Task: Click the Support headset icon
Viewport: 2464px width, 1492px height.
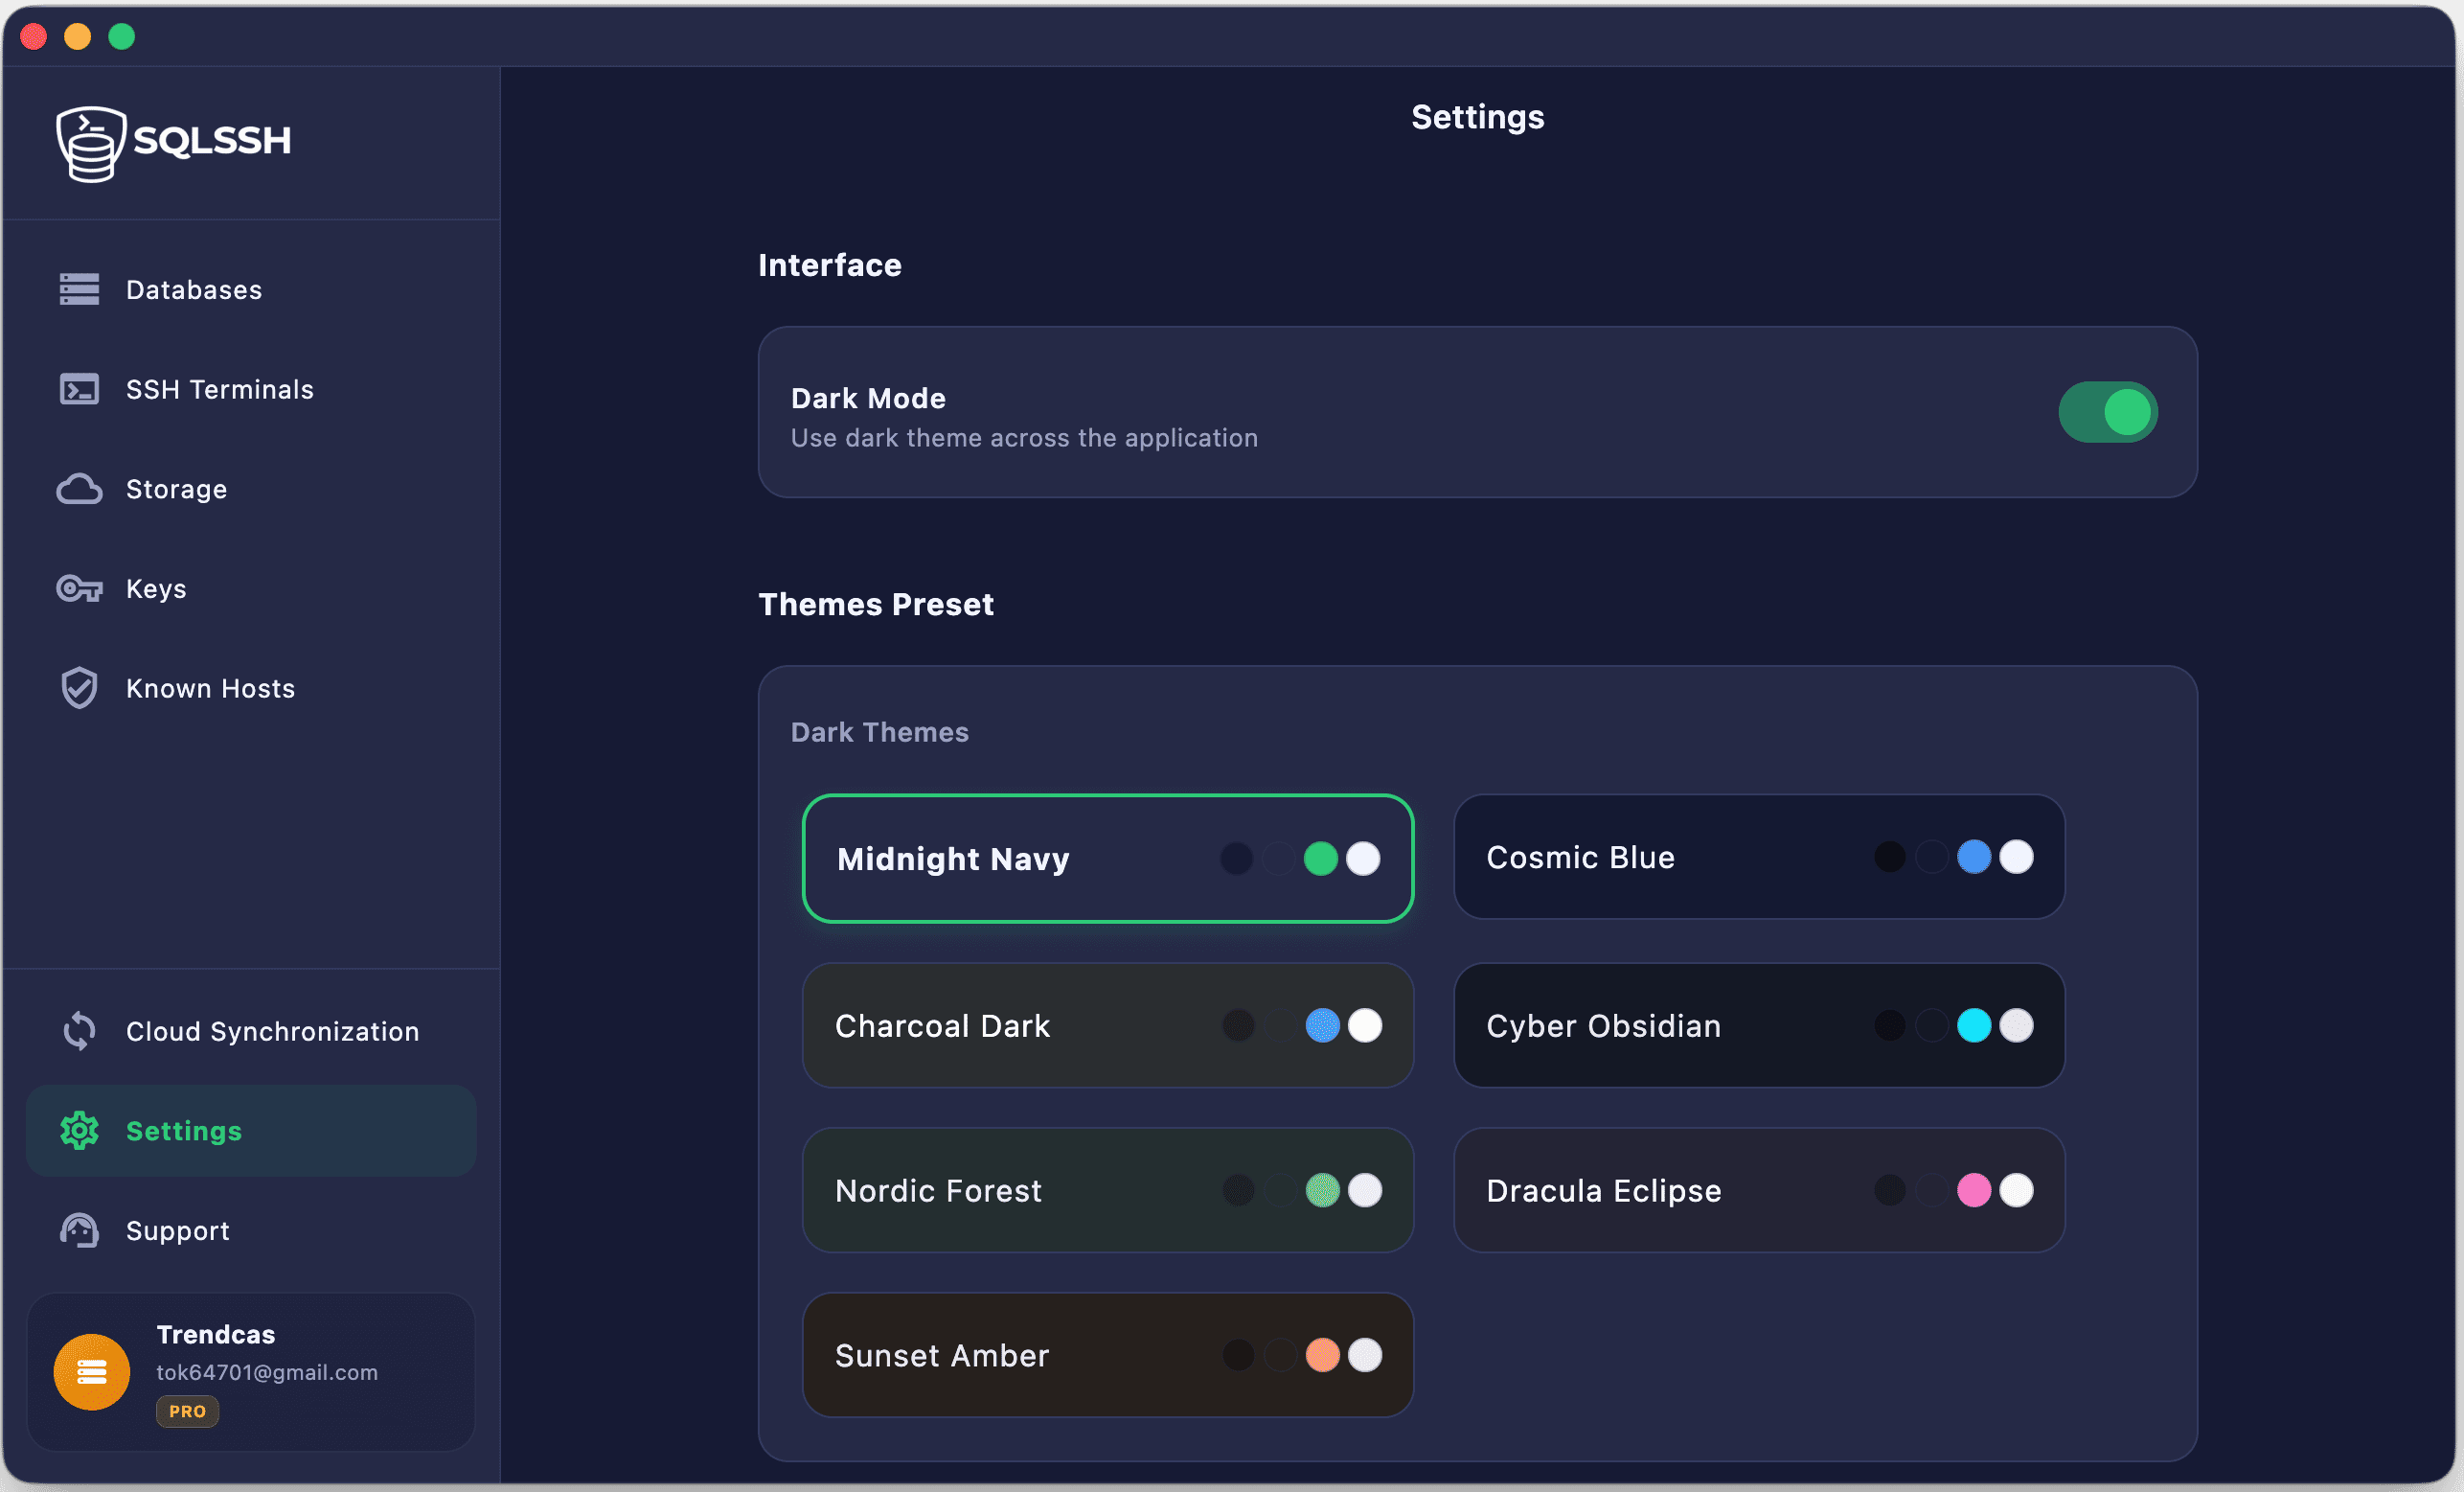Action: pos(79,1230)
